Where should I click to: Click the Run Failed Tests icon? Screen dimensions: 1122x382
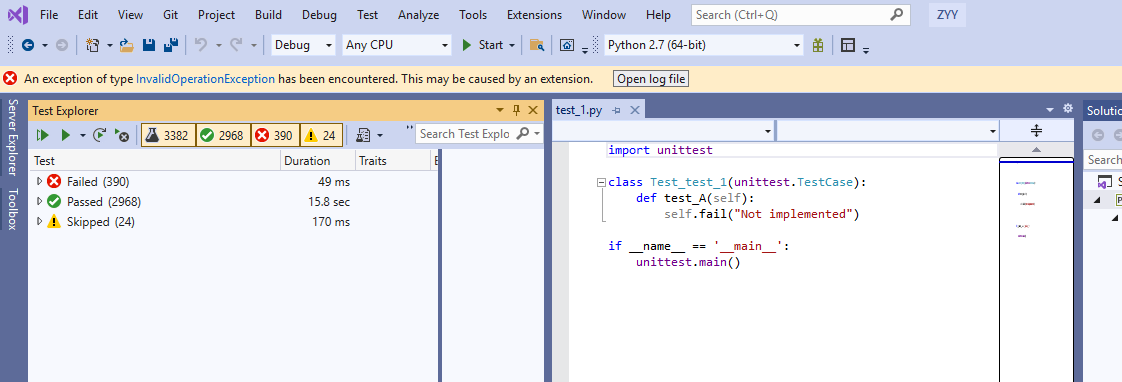pyautogui.click(x=122, y=134)
